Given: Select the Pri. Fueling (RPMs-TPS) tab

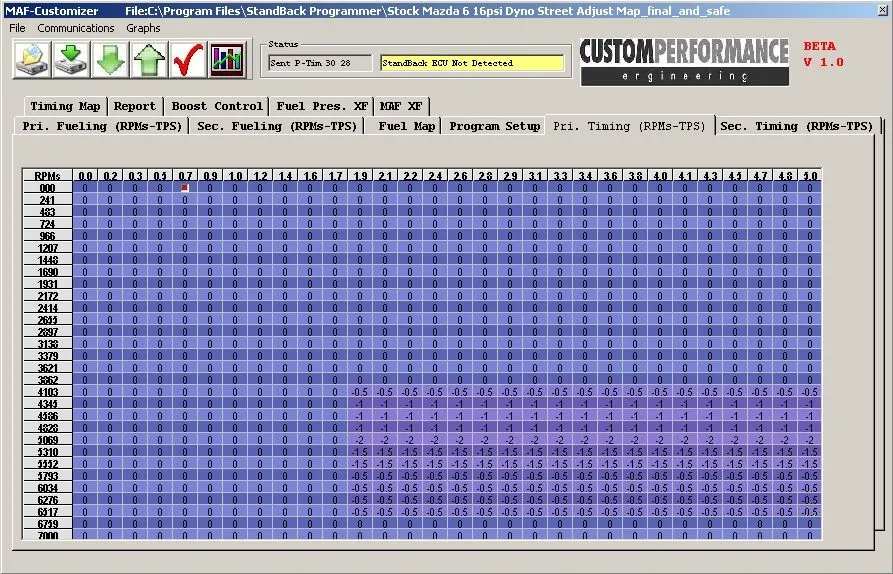Looking at the screenshot, I should [x=105, y=127].
